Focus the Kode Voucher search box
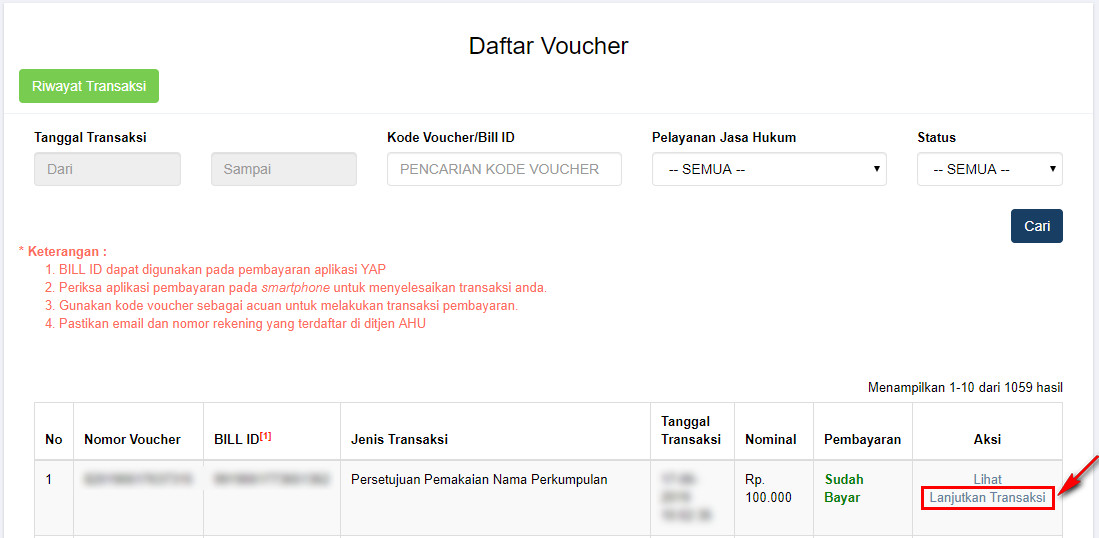Screen dimensions: 1099x538 504,170
